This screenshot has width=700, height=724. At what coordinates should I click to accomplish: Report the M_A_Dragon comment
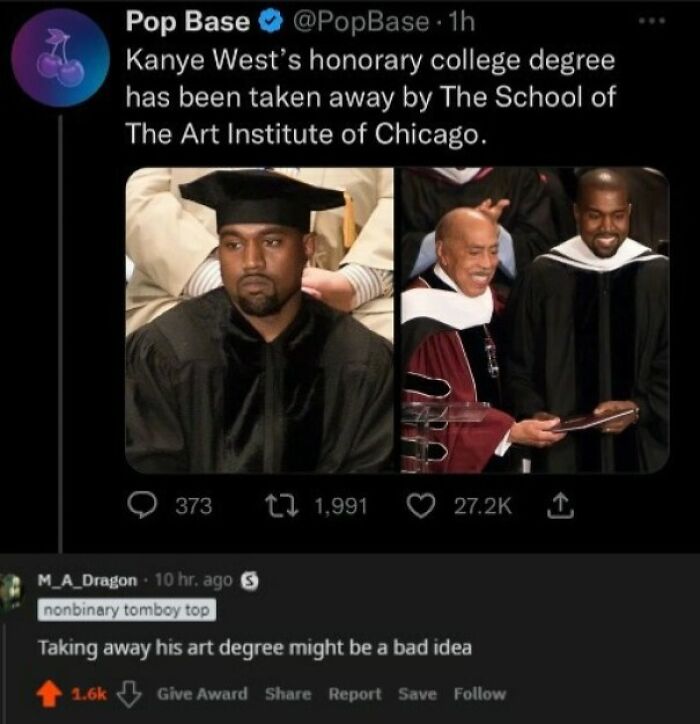355,694
